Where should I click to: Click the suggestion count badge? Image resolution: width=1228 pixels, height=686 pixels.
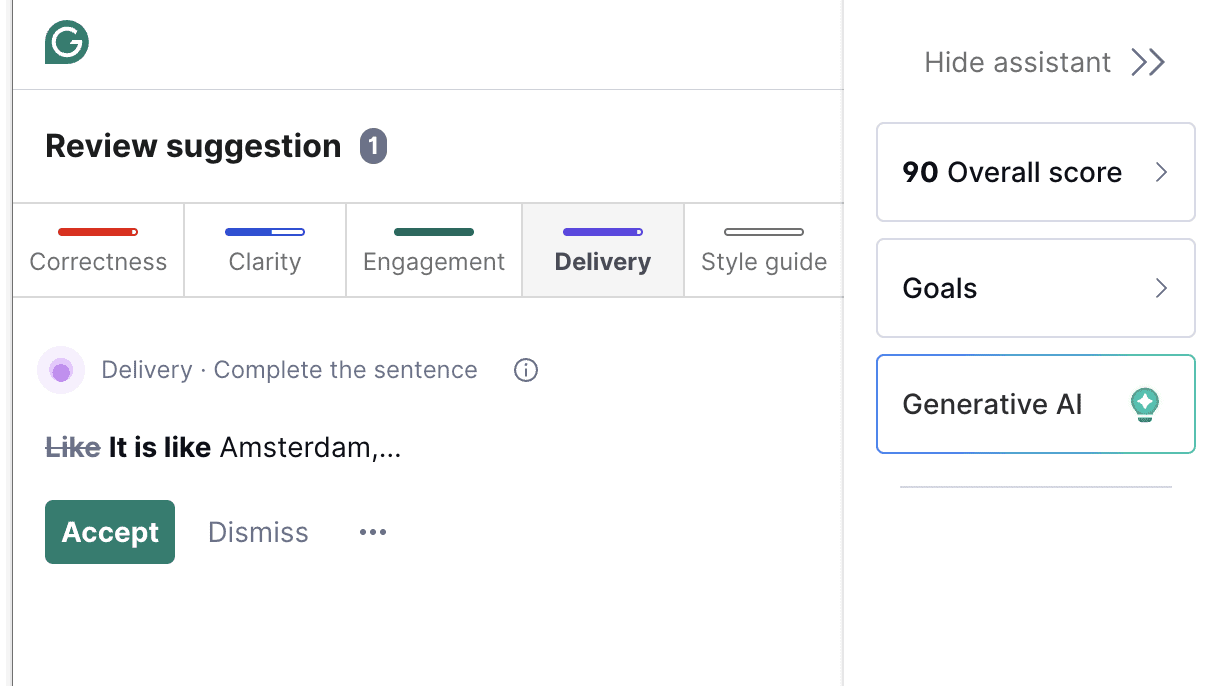373,146
